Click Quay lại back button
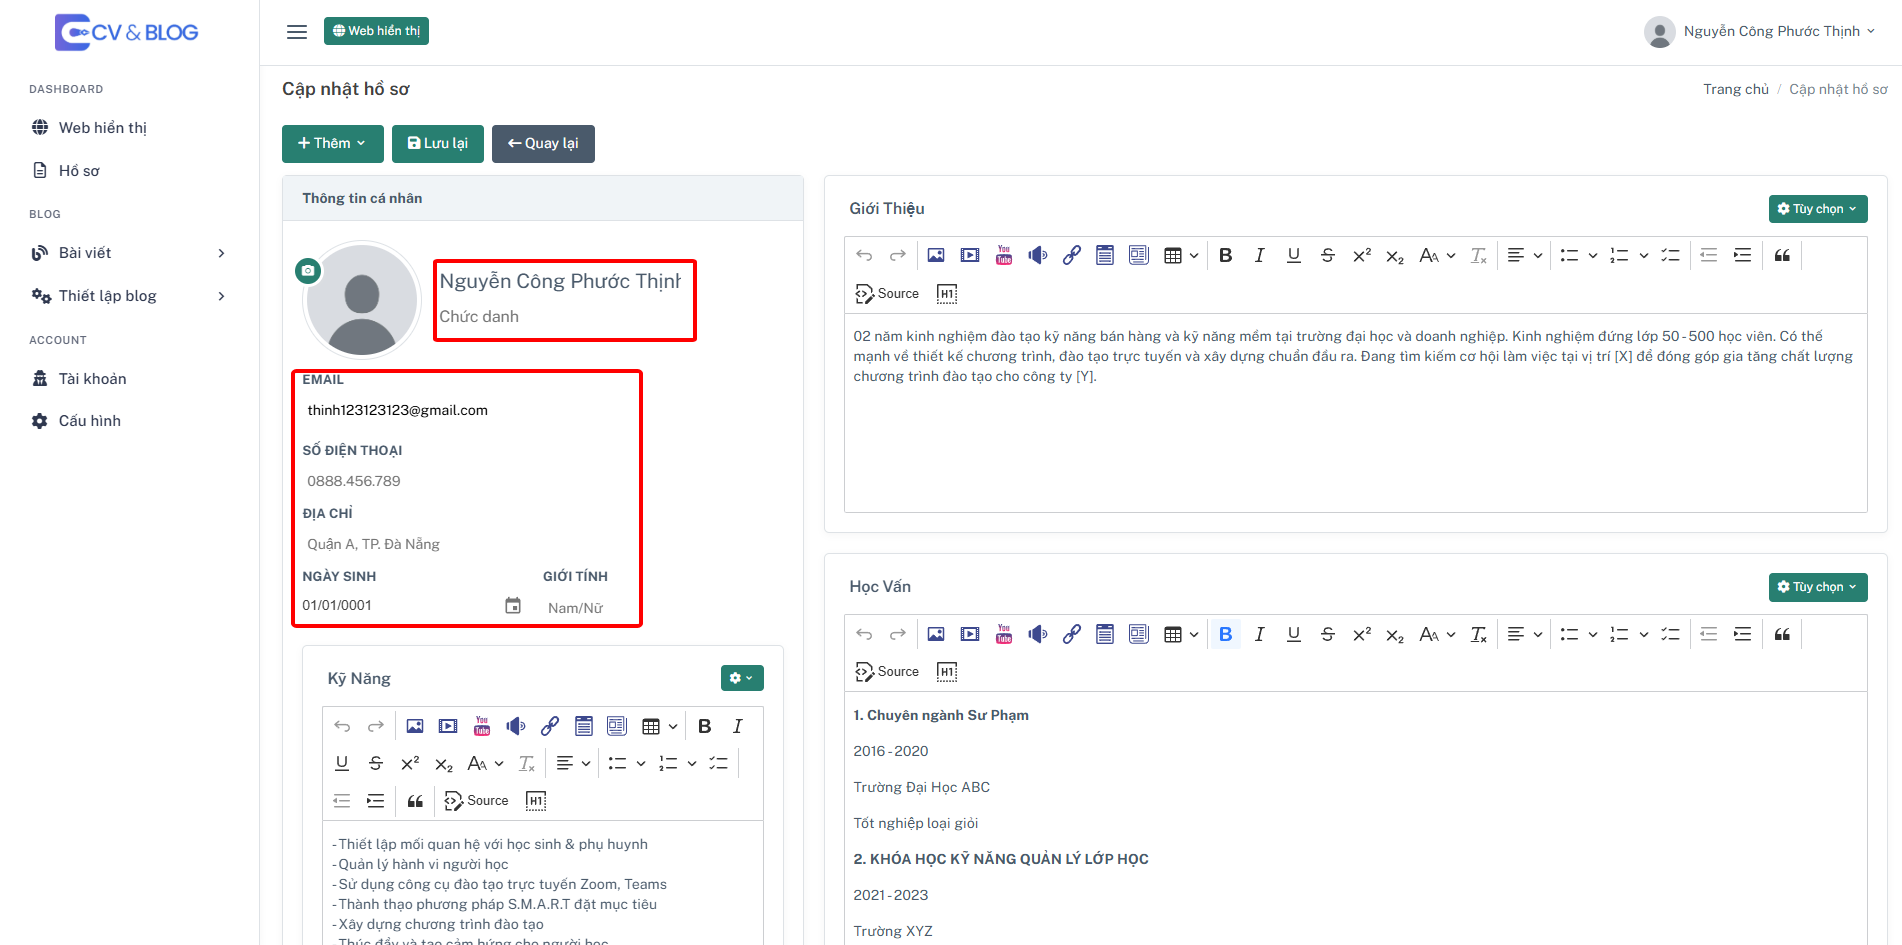1902x945 pixels. pyautogui.click(x=543, y=143)
